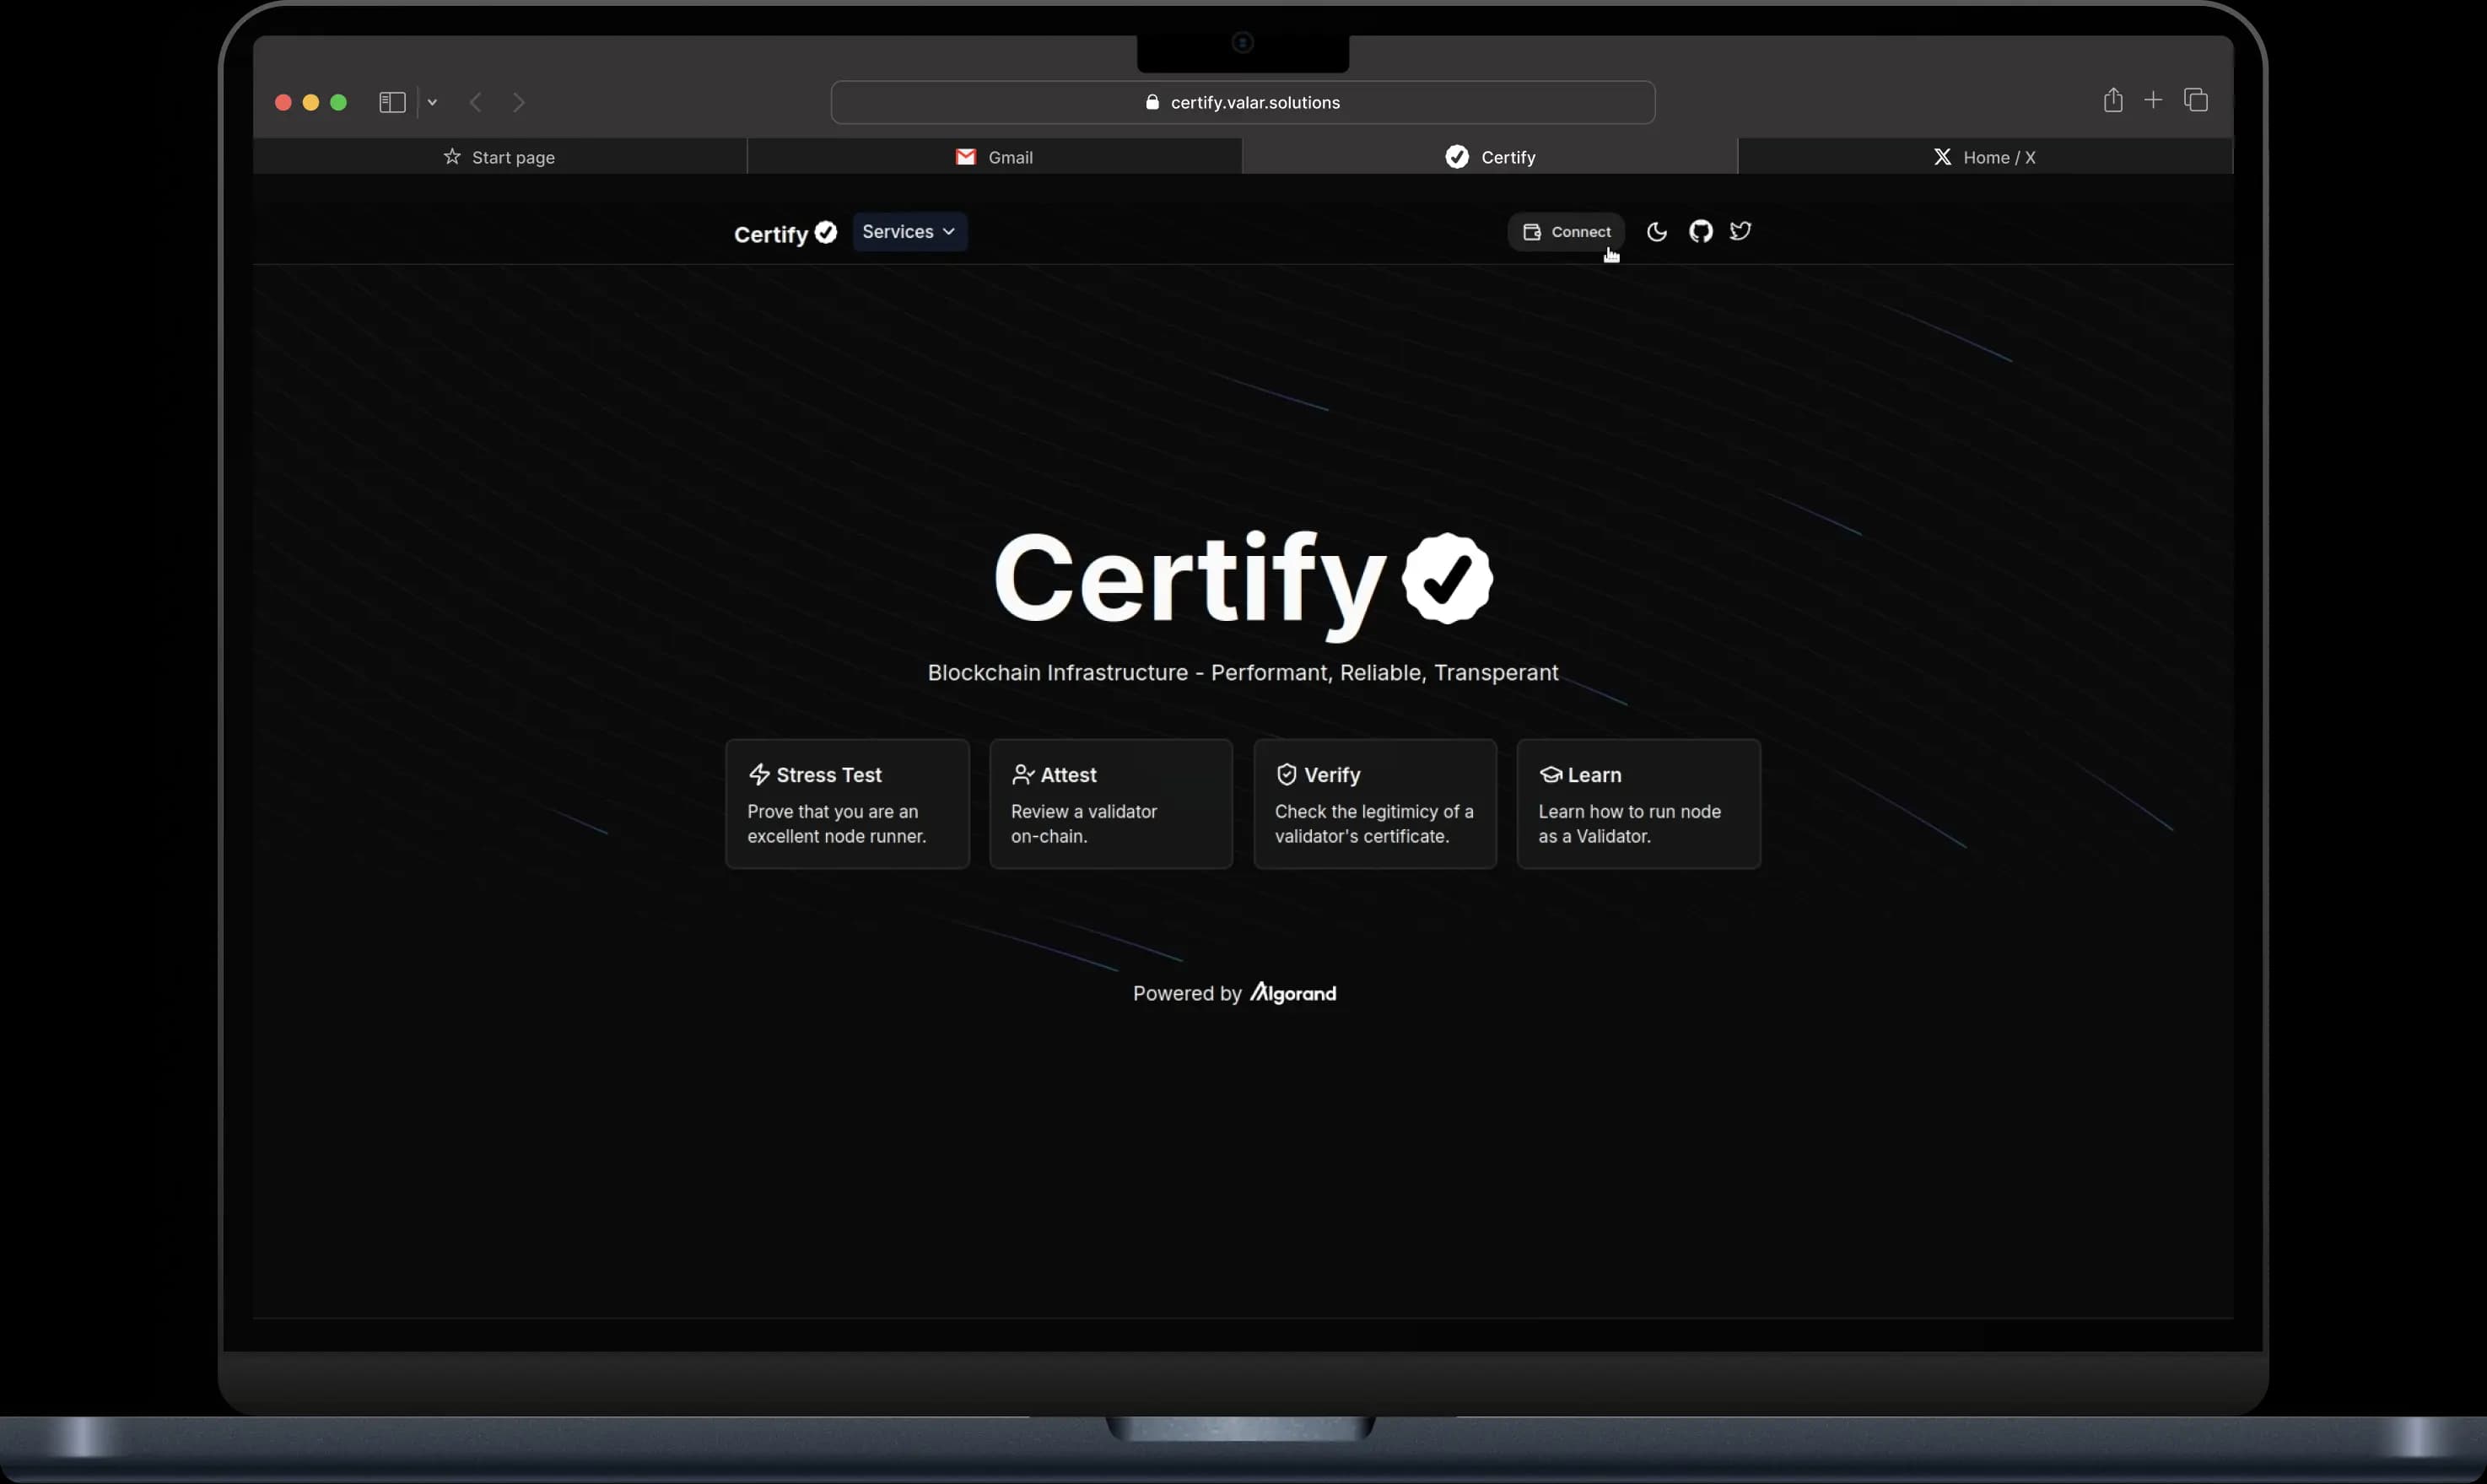2487x1484 pixels.
Task: Go forward with the browser forward arrow
Action: [x=518, y=102]
